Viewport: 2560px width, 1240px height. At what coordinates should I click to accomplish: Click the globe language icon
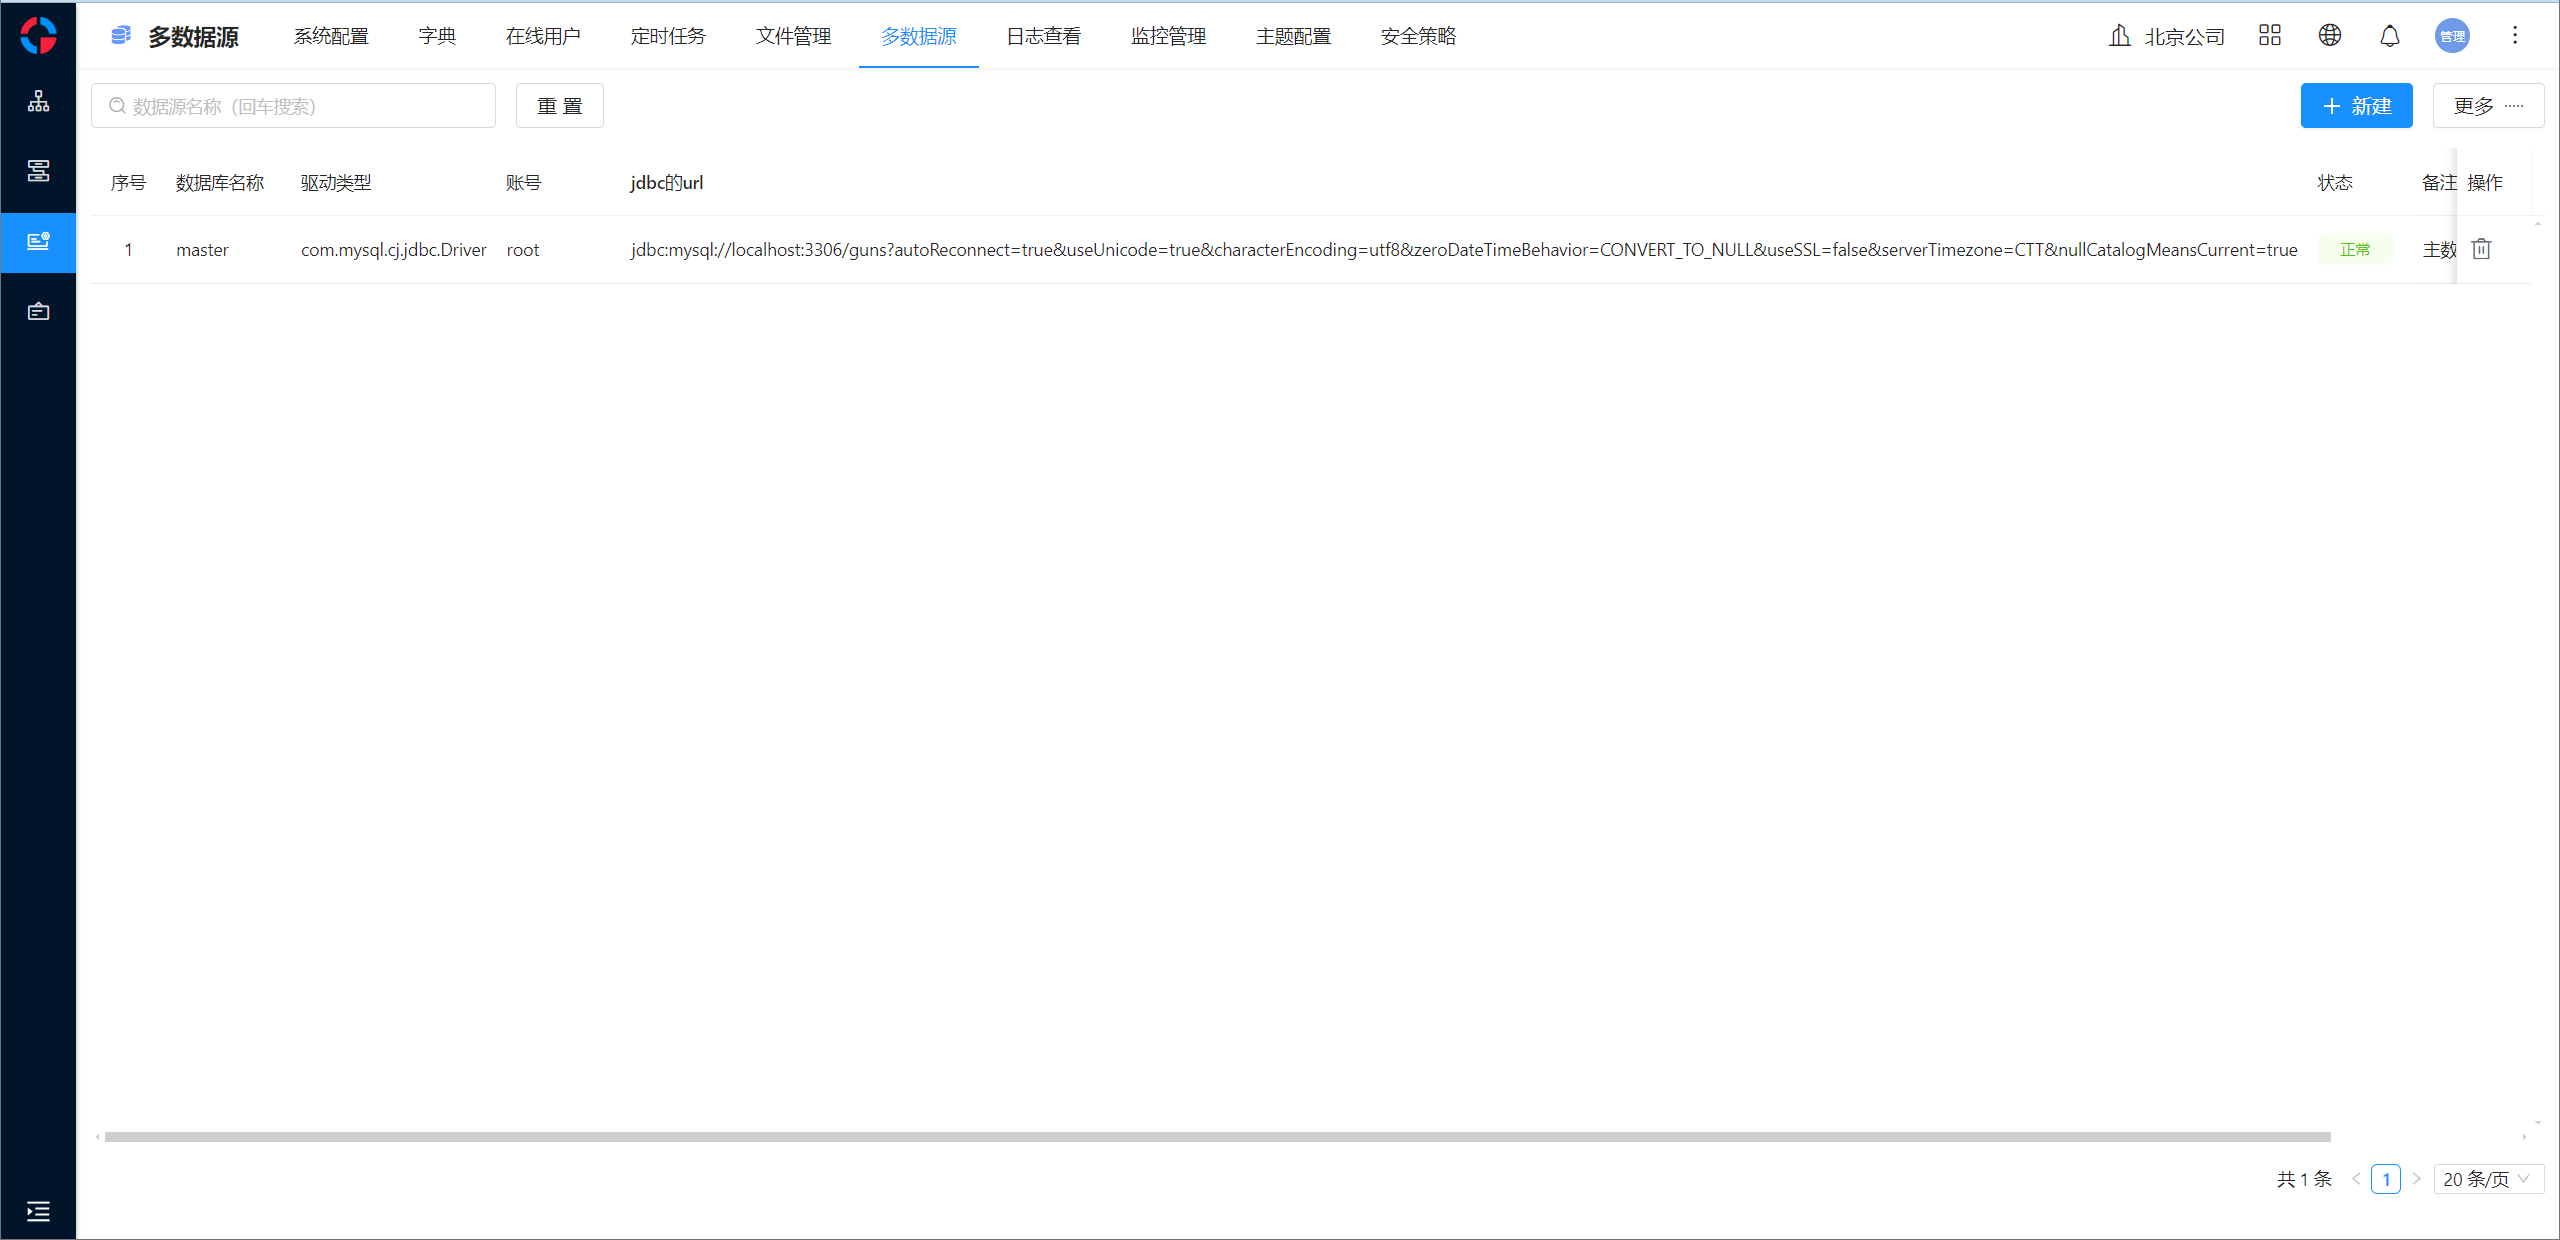(2329, 36)
